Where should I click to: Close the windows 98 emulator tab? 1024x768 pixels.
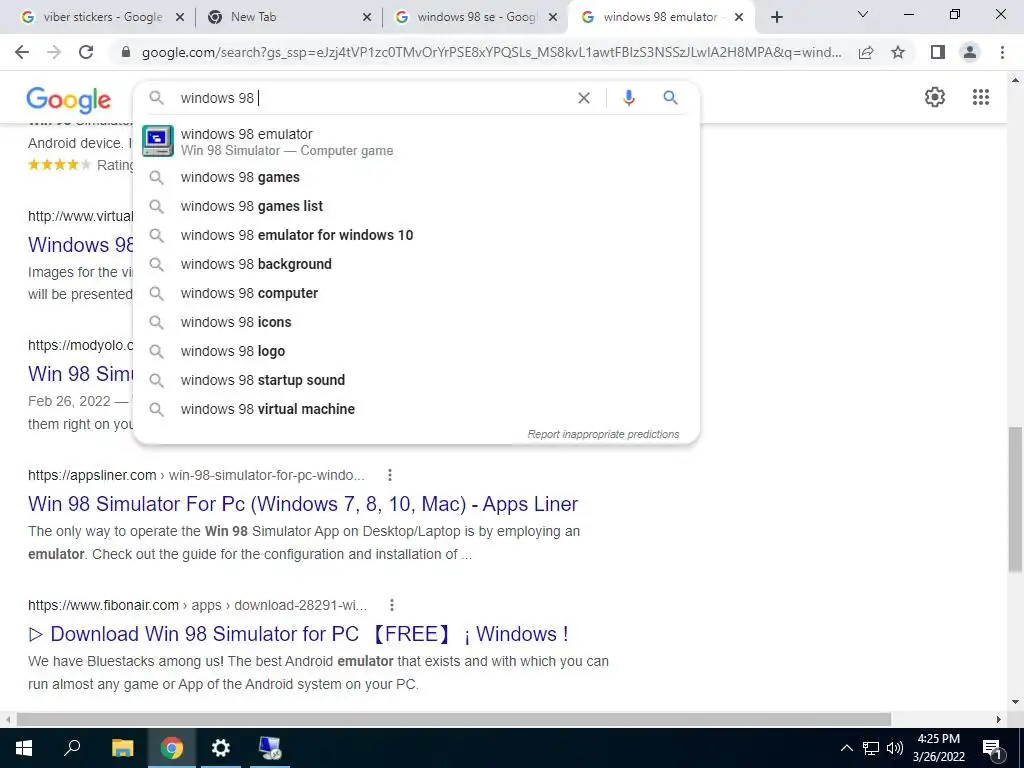coord(739,18)
